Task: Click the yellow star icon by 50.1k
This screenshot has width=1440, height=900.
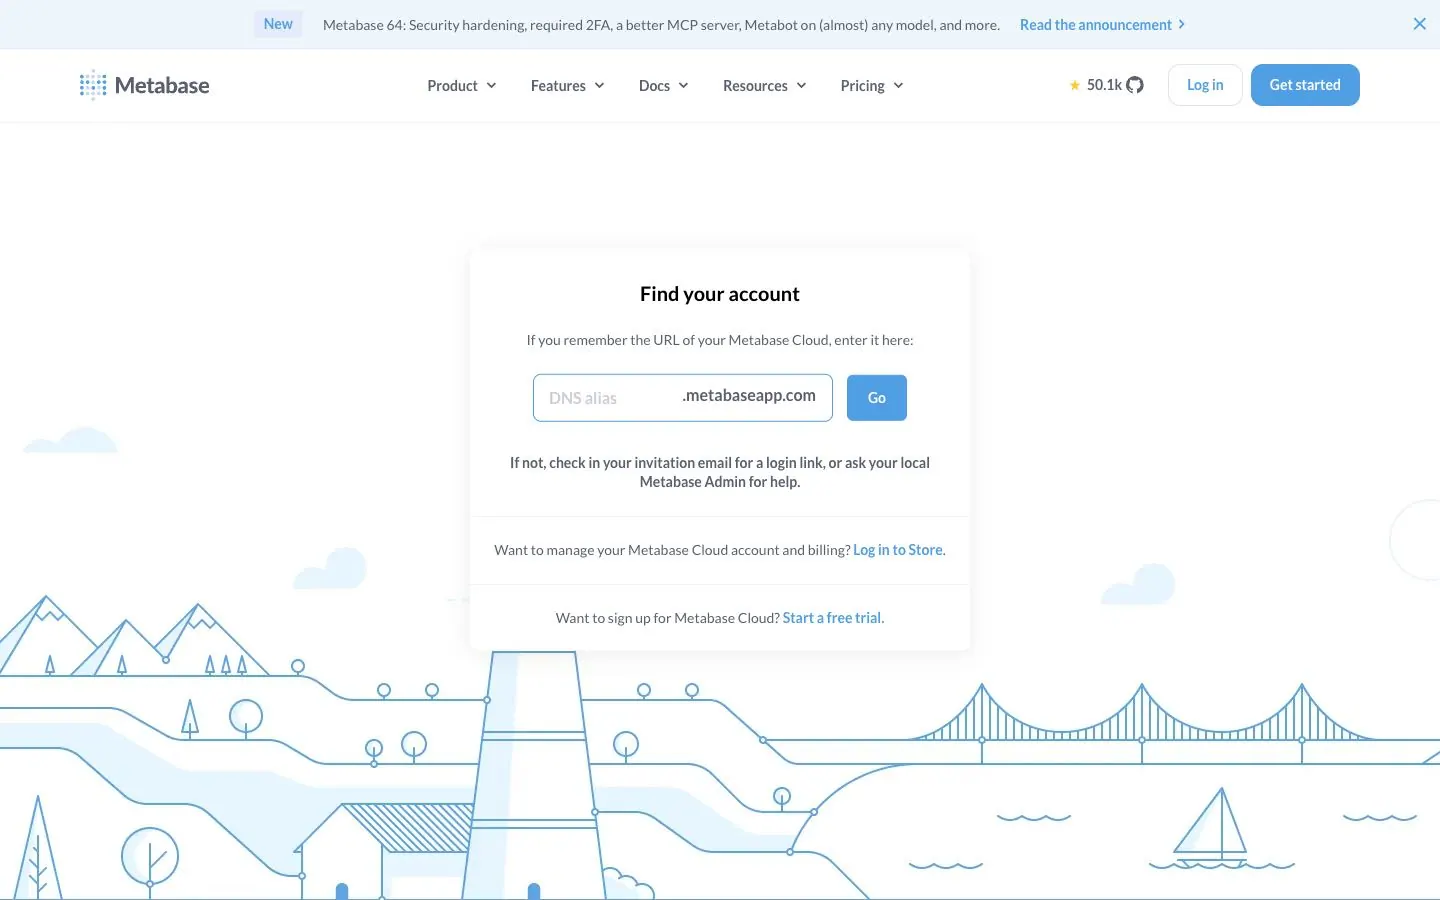Action: tap(1075, 85)
